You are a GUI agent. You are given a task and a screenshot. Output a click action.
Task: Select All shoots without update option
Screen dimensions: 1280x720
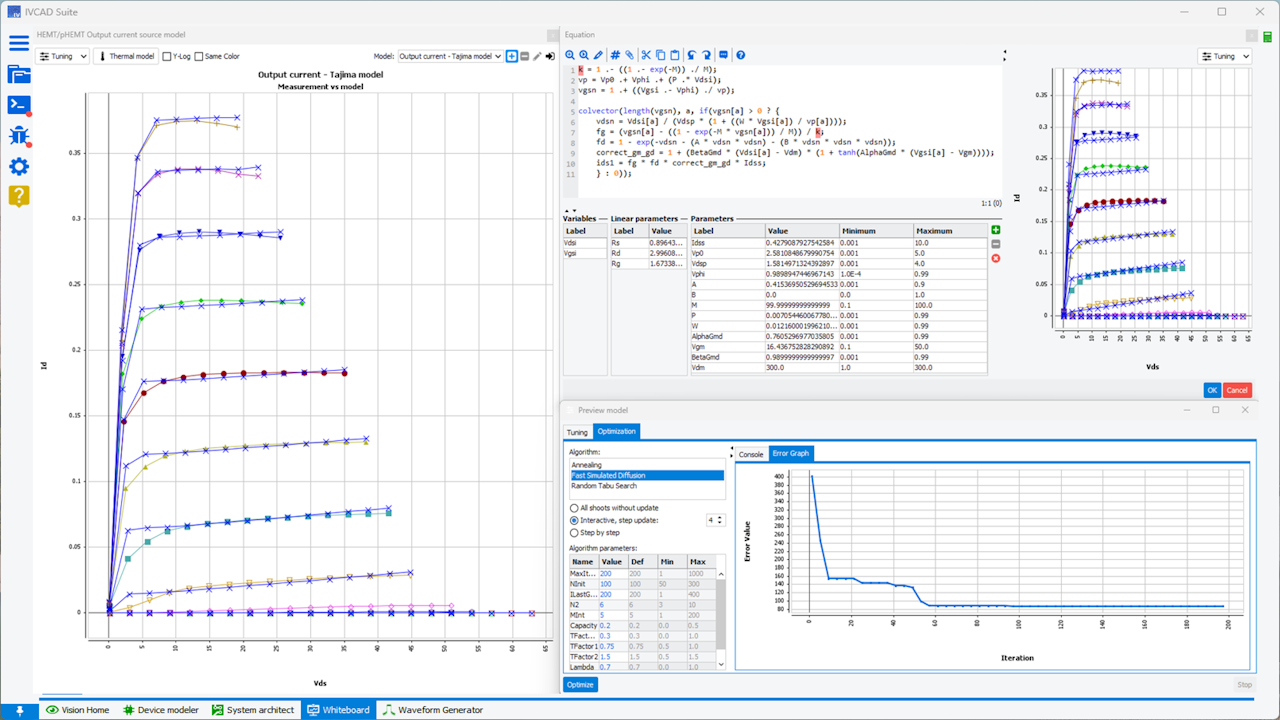click(613, 508)
